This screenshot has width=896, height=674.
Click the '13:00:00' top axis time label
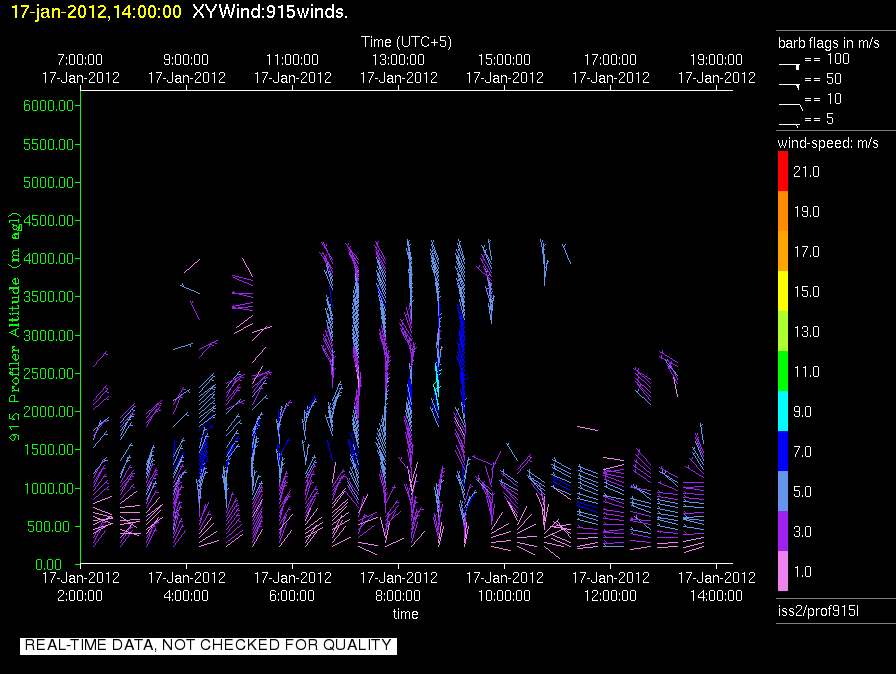coord(398,60)
